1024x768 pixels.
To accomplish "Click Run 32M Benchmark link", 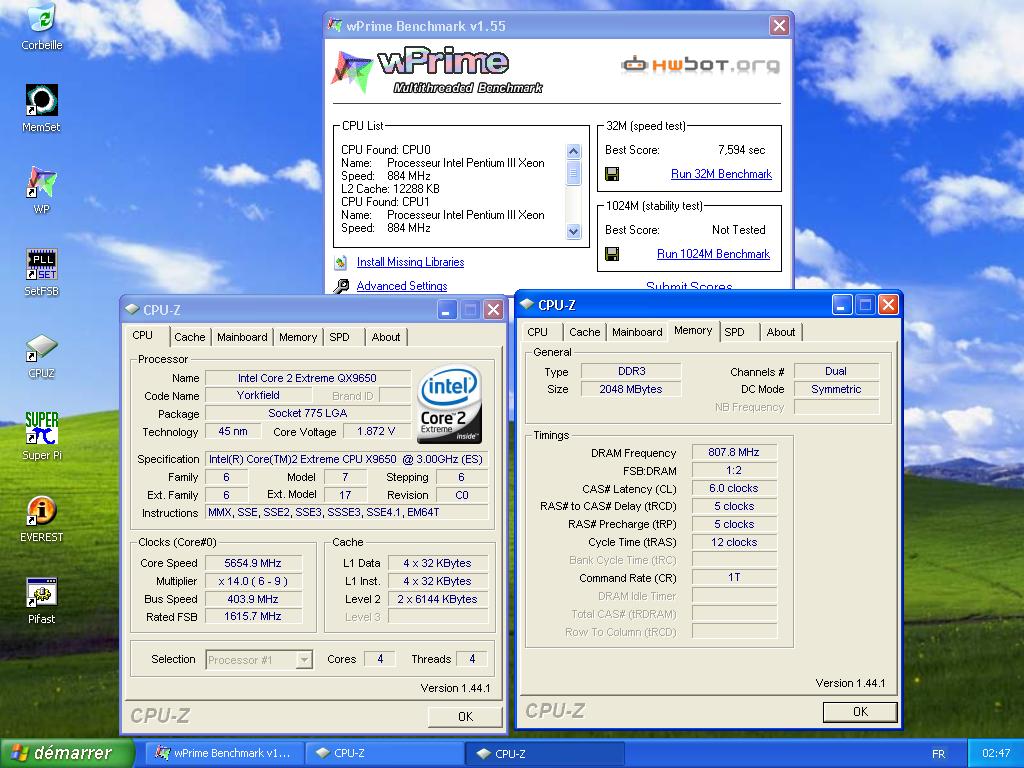I will click(x=721, y=174).
